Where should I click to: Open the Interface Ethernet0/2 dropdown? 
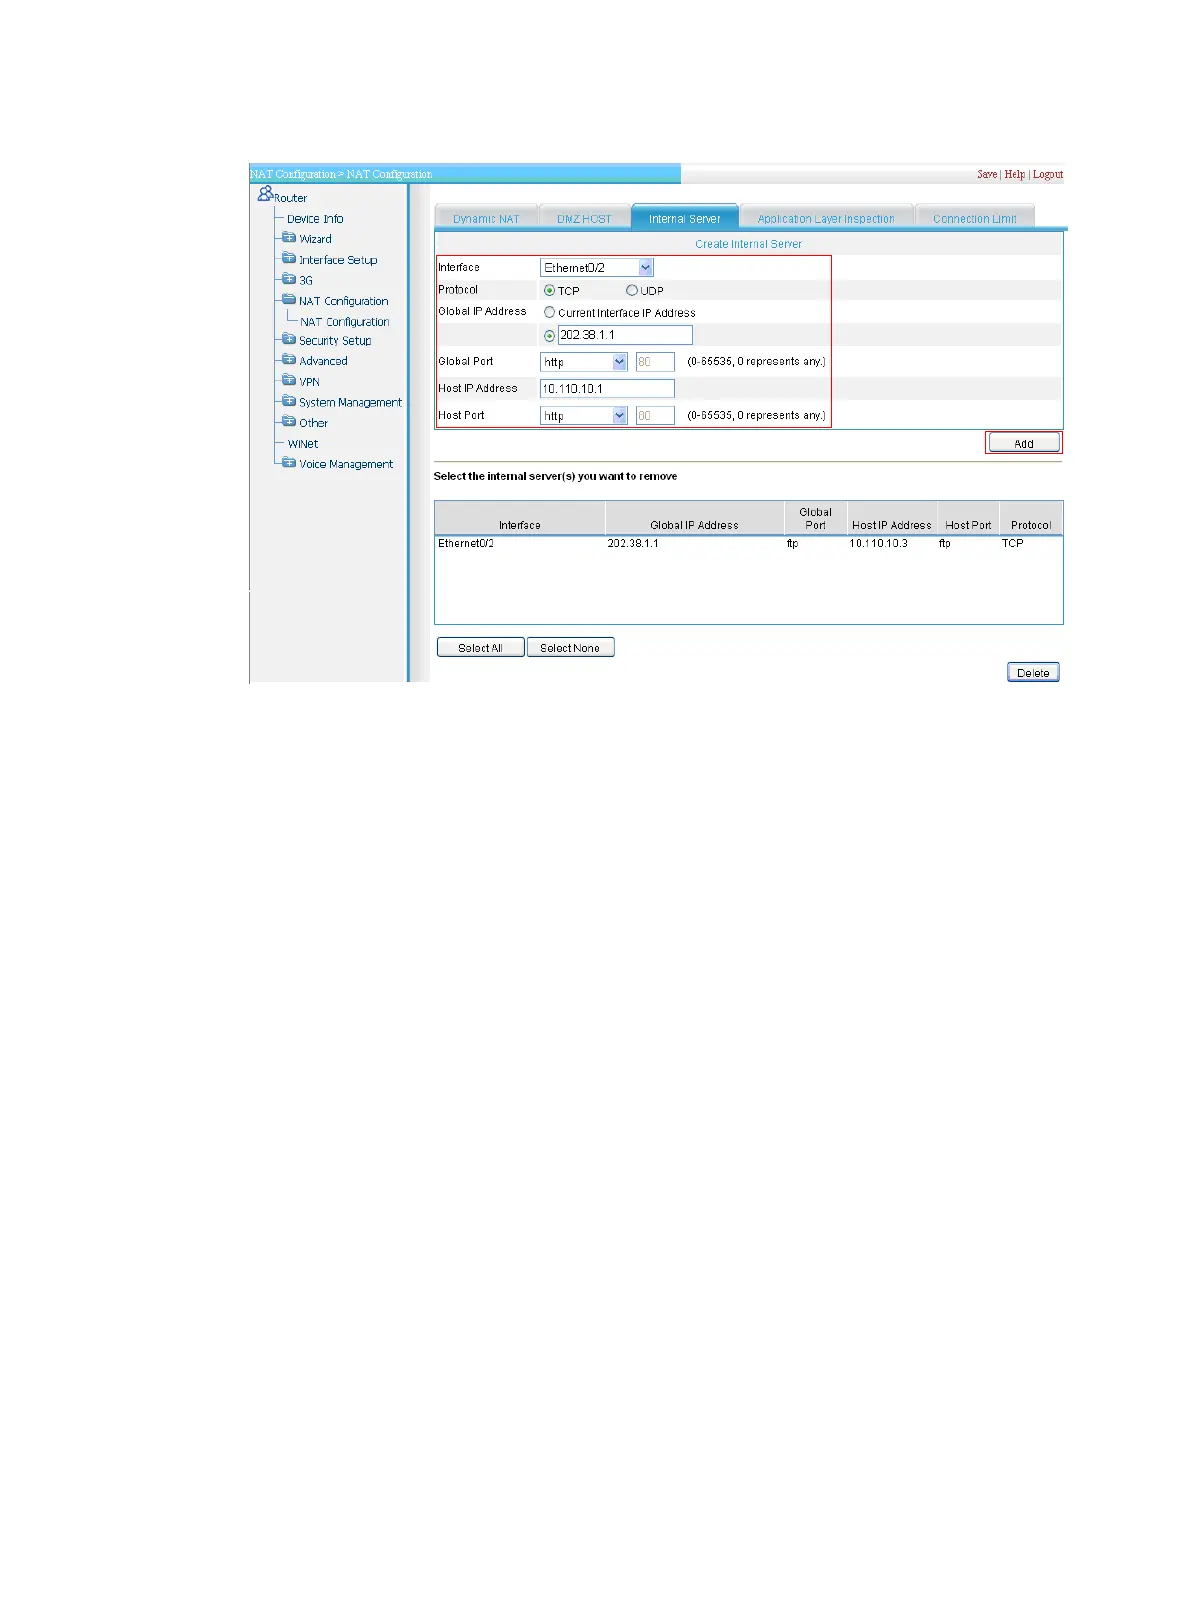[597, 268]
